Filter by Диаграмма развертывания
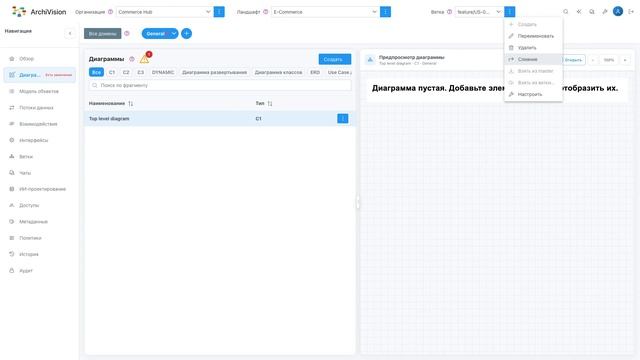Screen dimensions: 640x360 (x=214, y=72)
